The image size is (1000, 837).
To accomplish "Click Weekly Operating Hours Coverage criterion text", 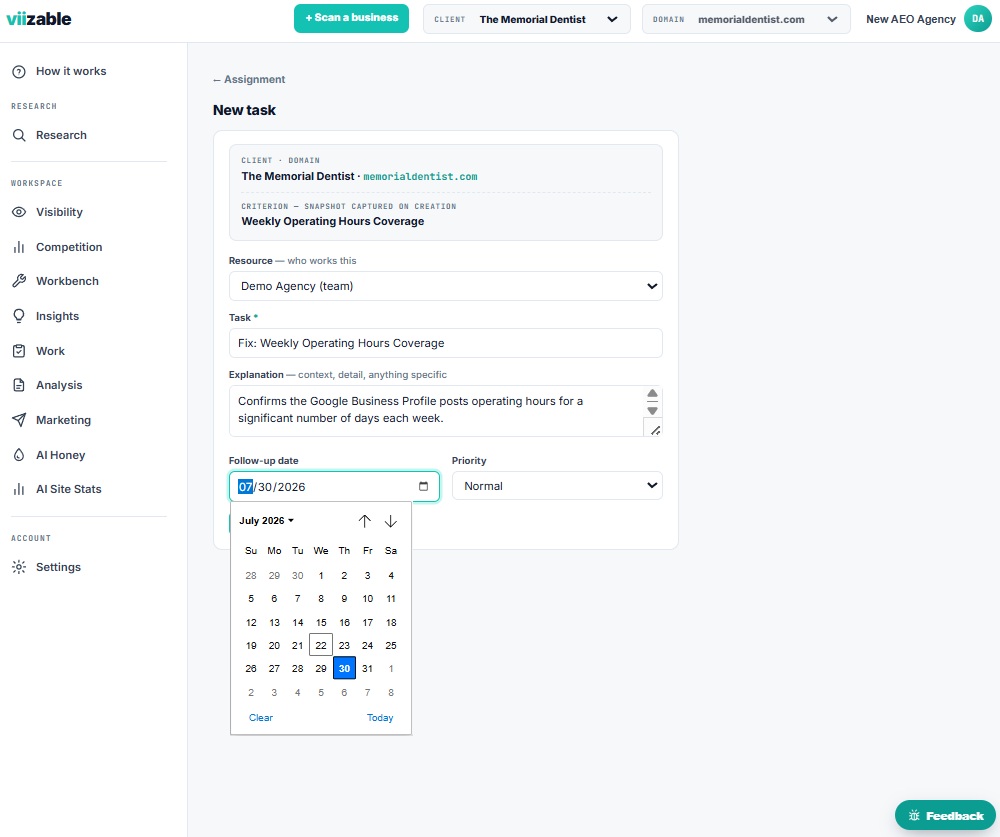I will tap(332, 221).
